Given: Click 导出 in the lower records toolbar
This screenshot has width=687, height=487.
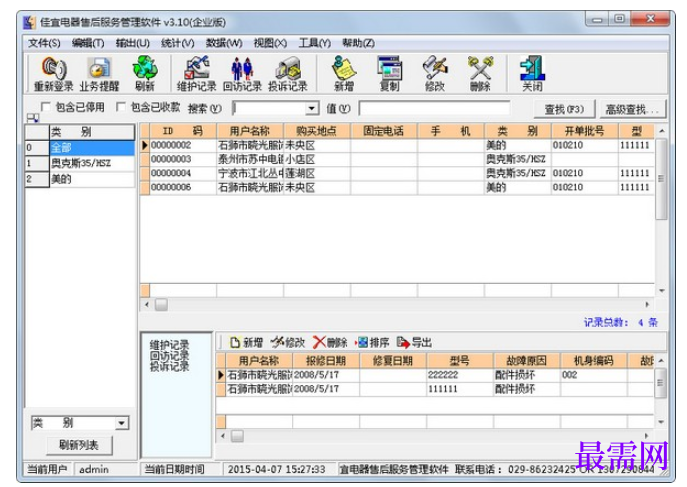Looking at the screenshot, I should pos(414,342).
